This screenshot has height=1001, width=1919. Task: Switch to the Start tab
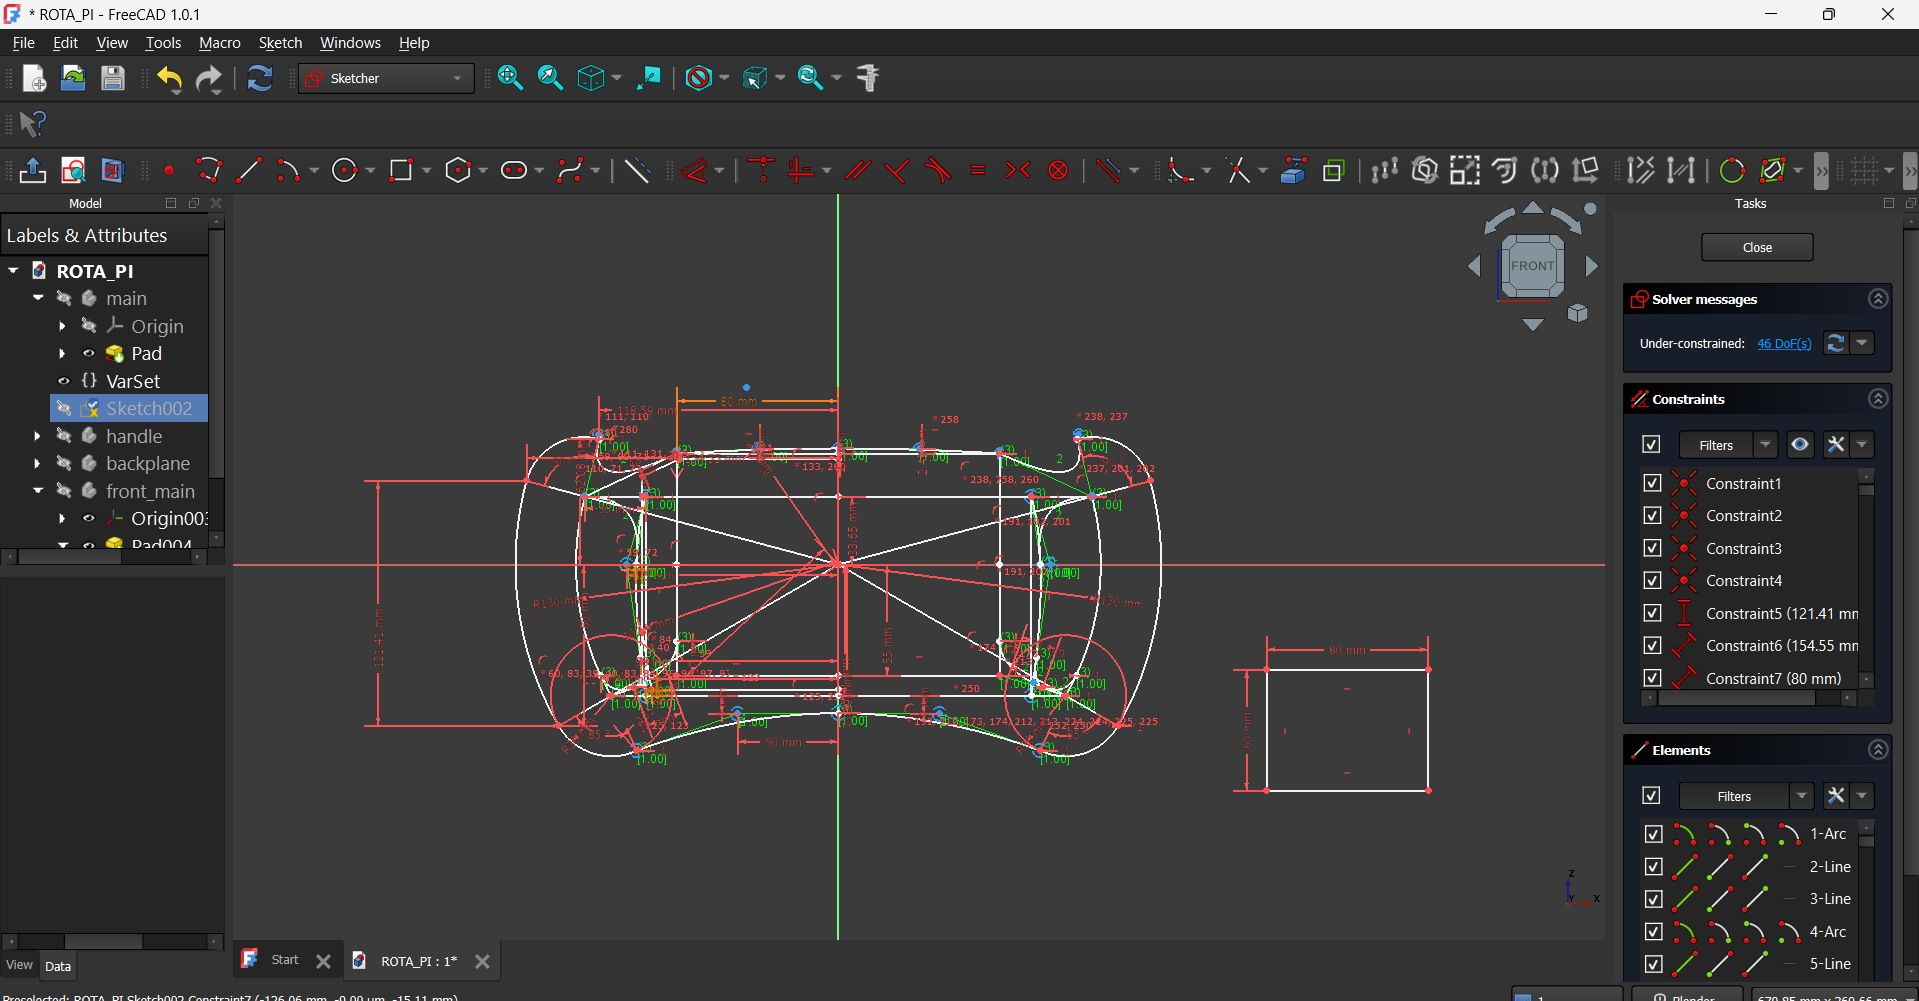pyautogui.click(x=284, y=960)
